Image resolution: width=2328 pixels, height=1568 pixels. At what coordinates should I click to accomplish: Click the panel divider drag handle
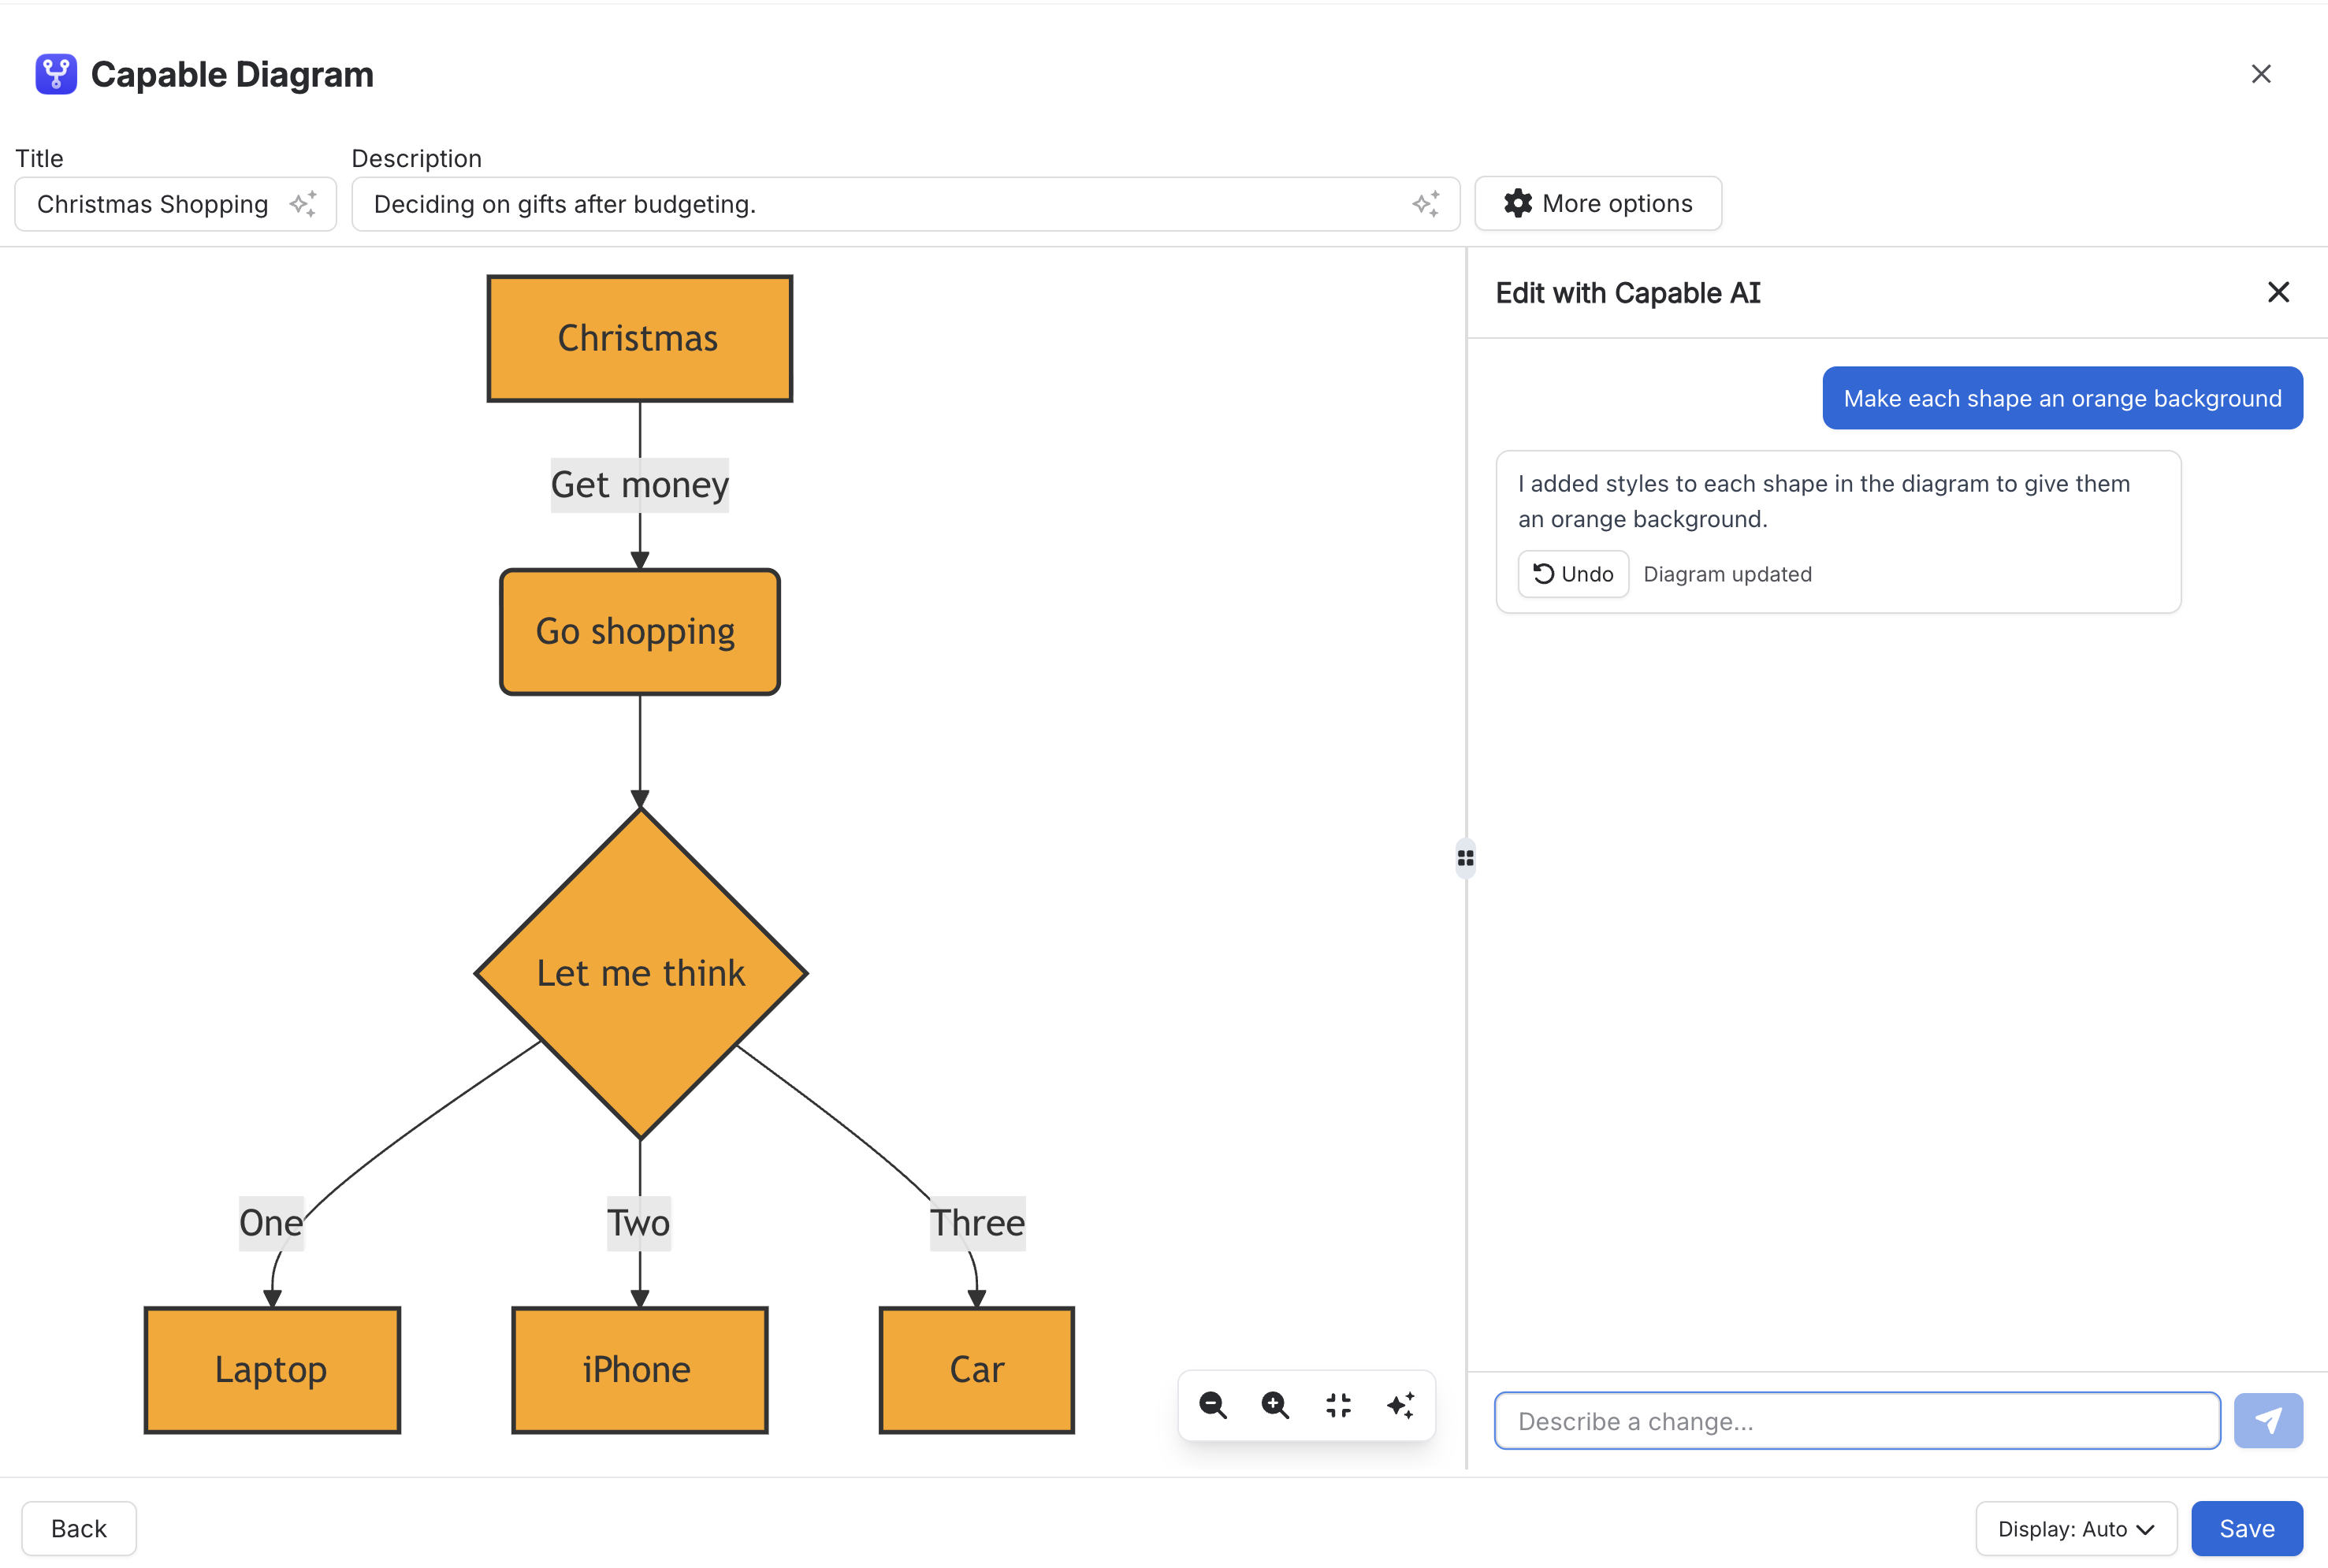1465,858
